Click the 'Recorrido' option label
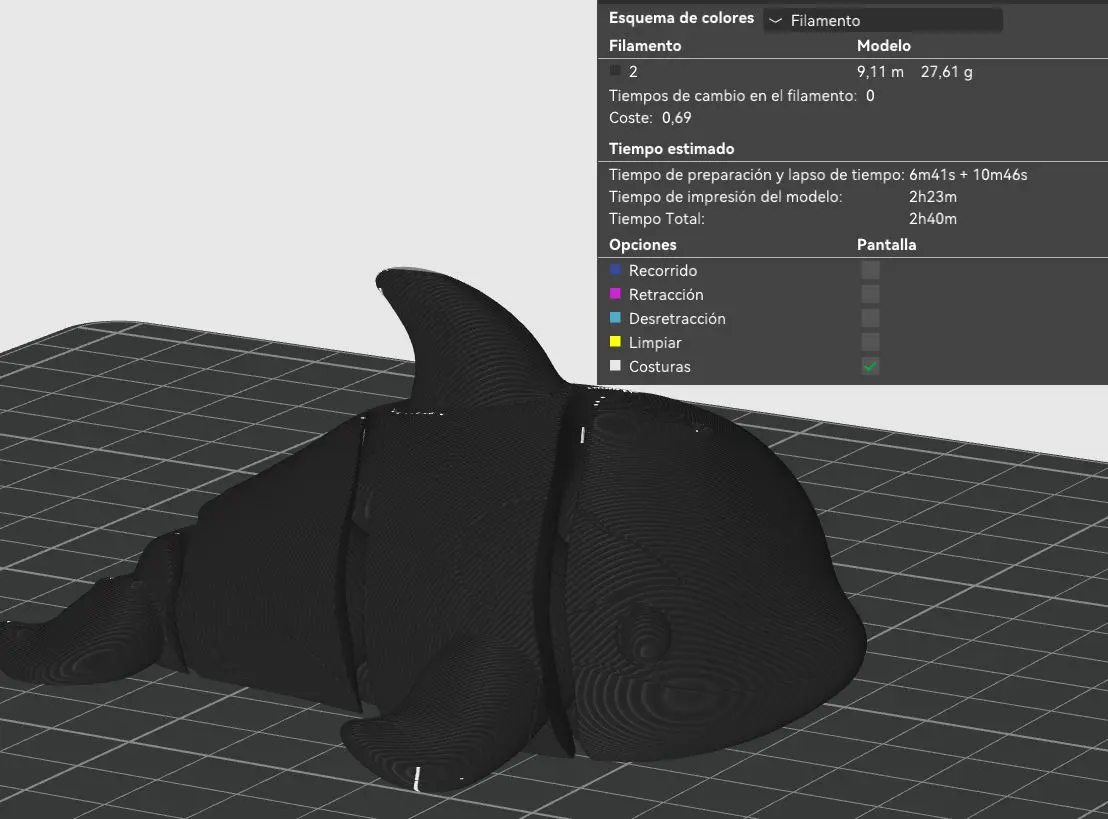 [663, 271]
